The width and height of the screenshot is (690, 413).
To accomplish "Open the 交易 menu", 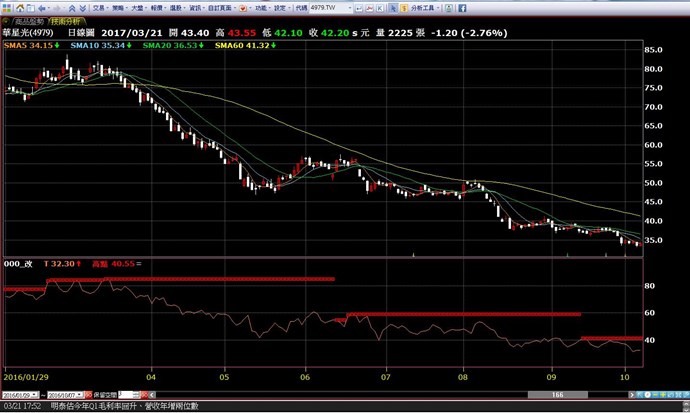I will (98, 8).
